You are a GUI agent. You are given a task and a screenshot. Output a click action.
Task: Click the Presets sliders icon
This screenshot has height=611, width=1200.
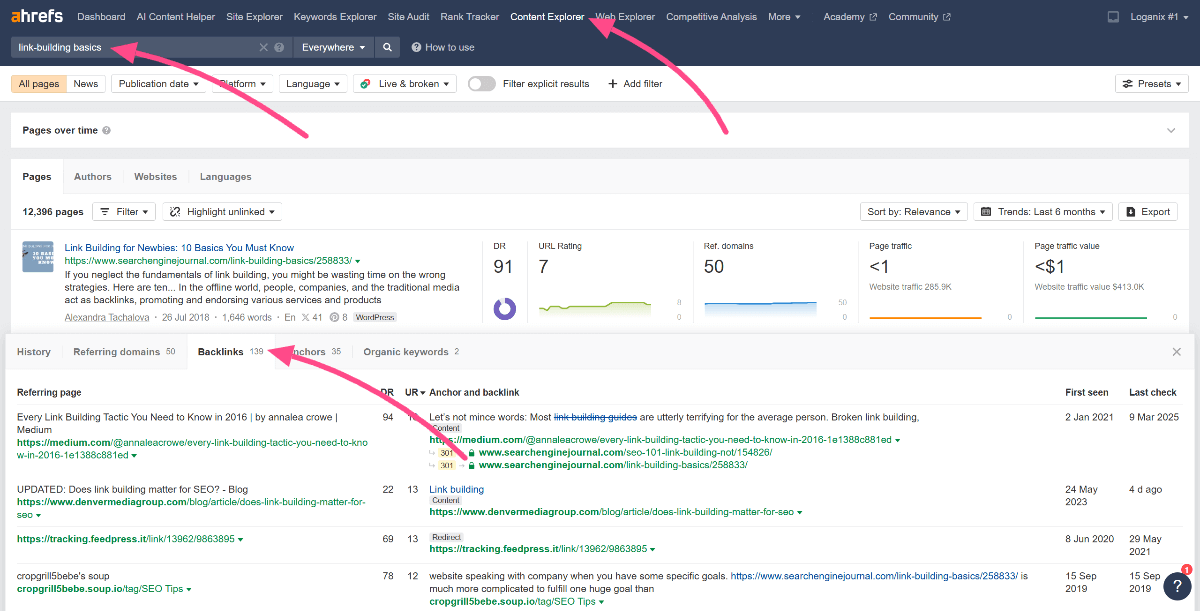[1128, 84]
